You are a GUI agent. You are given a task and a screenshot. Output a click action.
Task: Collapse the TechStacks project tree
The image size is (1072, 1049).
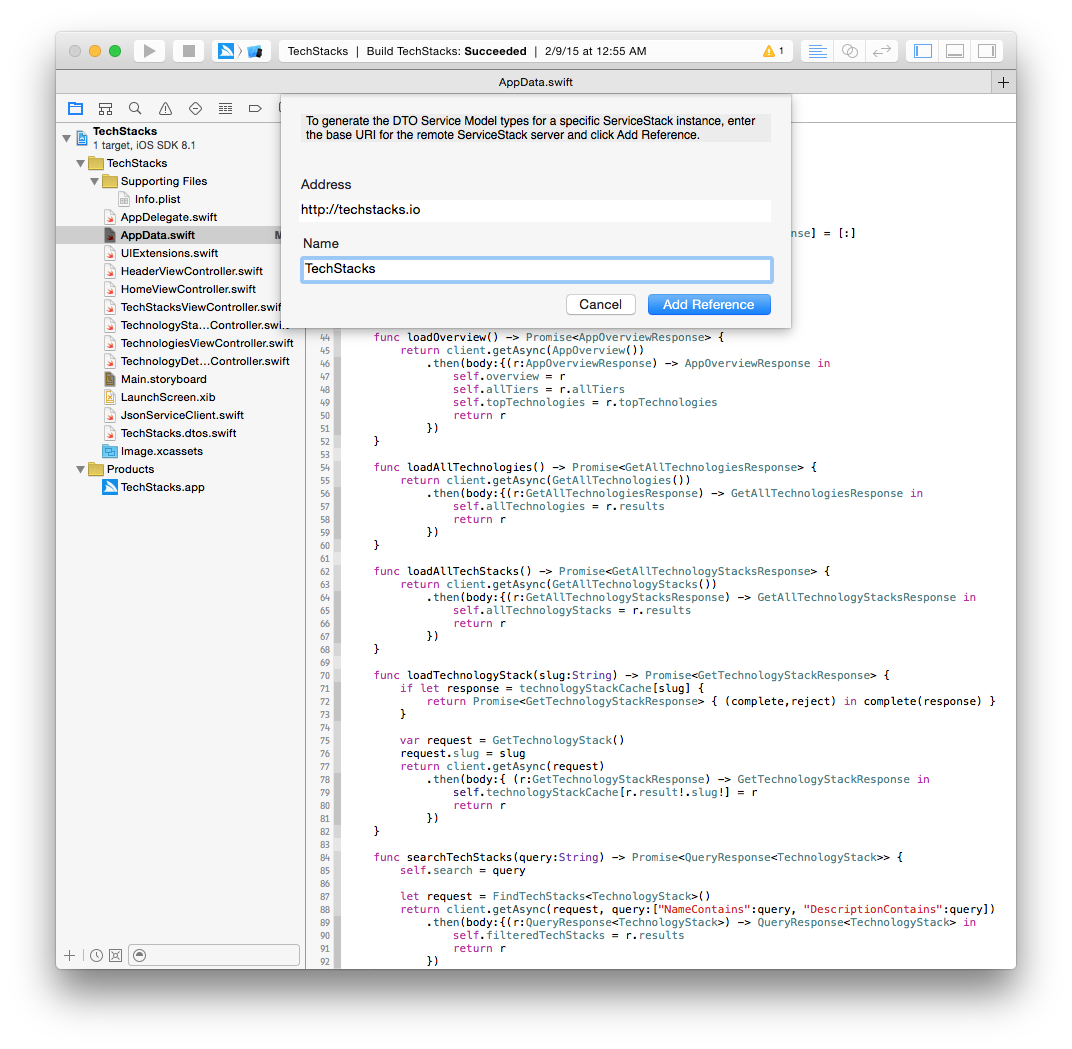point(66,138)
